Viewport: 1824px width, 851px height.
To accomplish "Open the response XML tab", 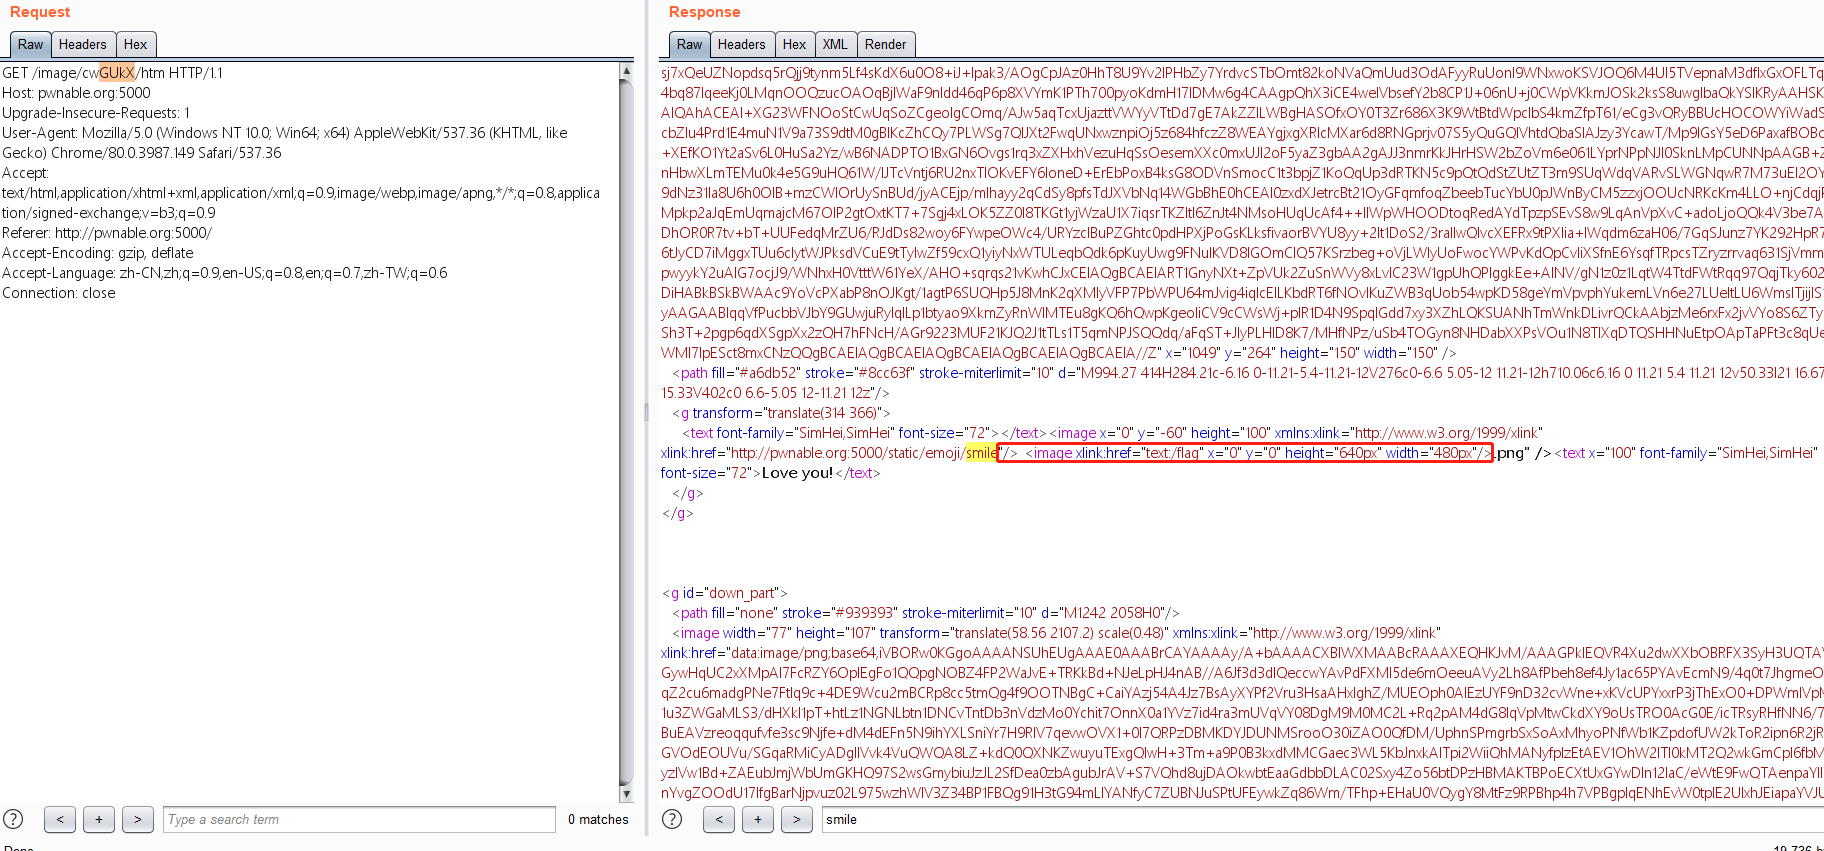I will point(835,44).
